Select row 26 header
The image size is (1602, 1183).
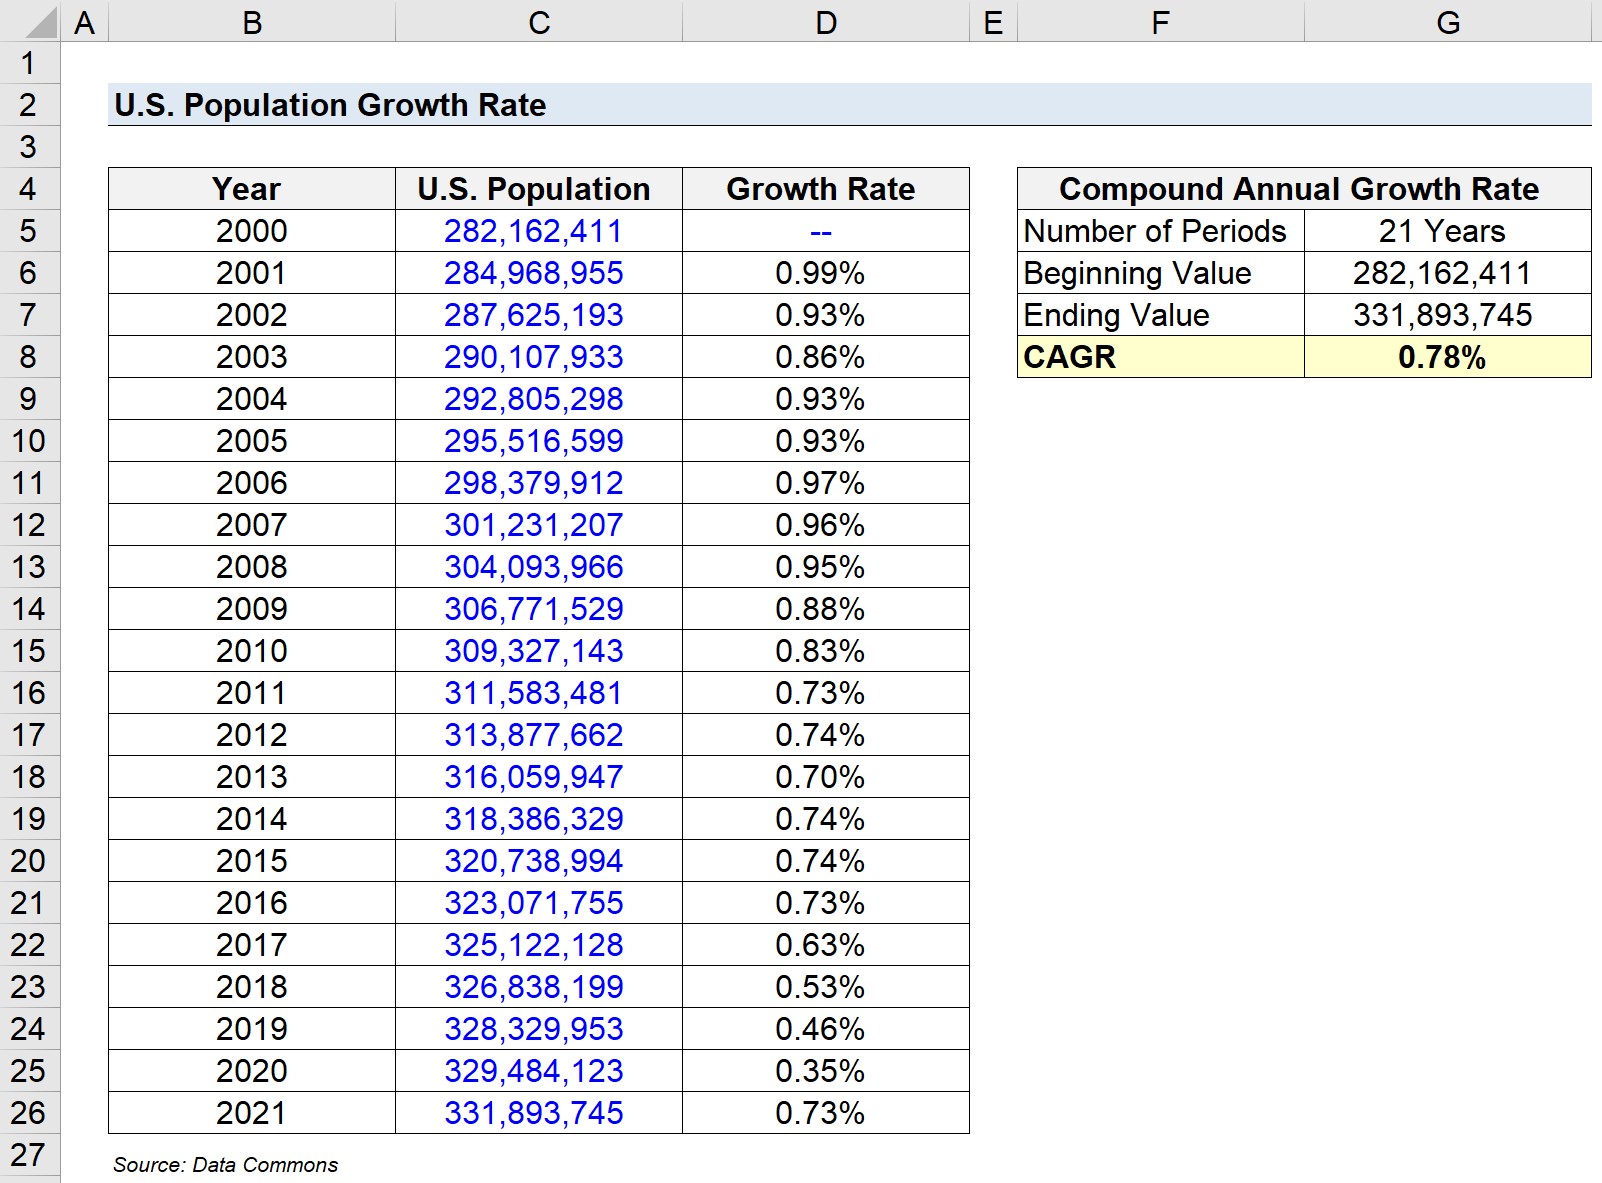pos(29,1113)
